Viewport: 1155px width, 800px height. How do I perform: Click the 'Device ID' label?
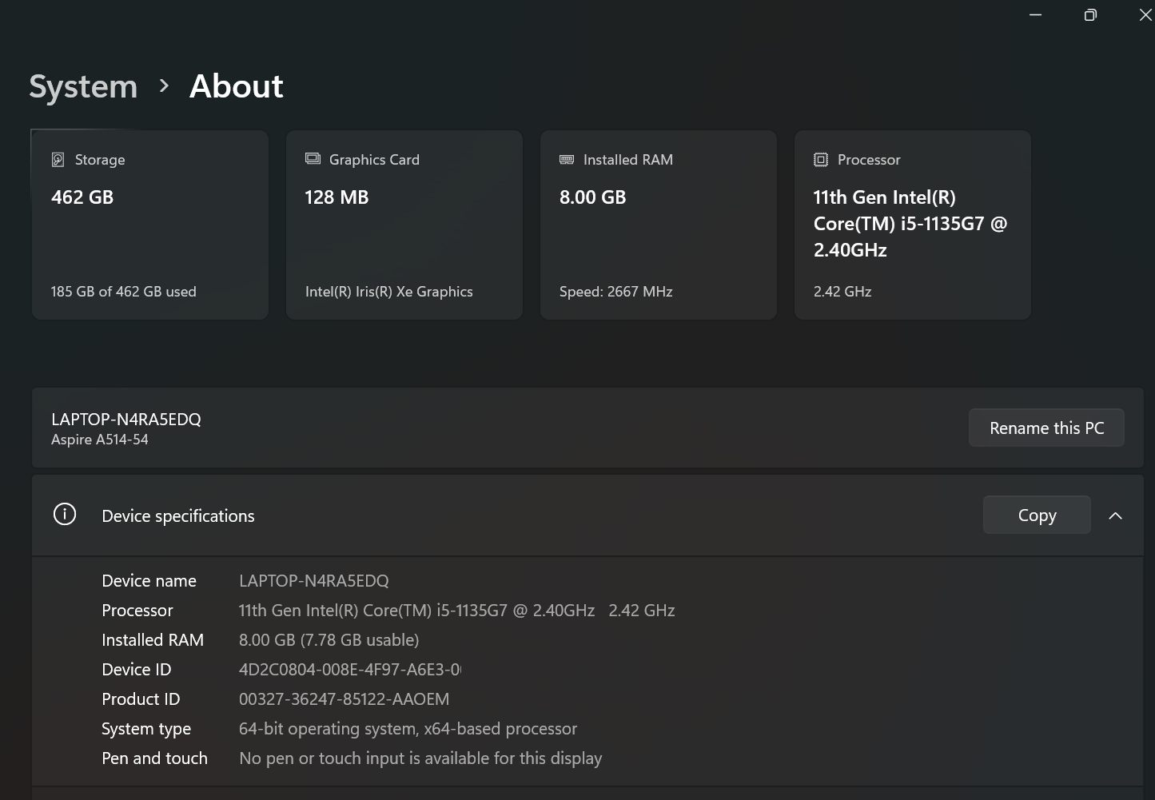pyautogui.click(x=136, y=669)
